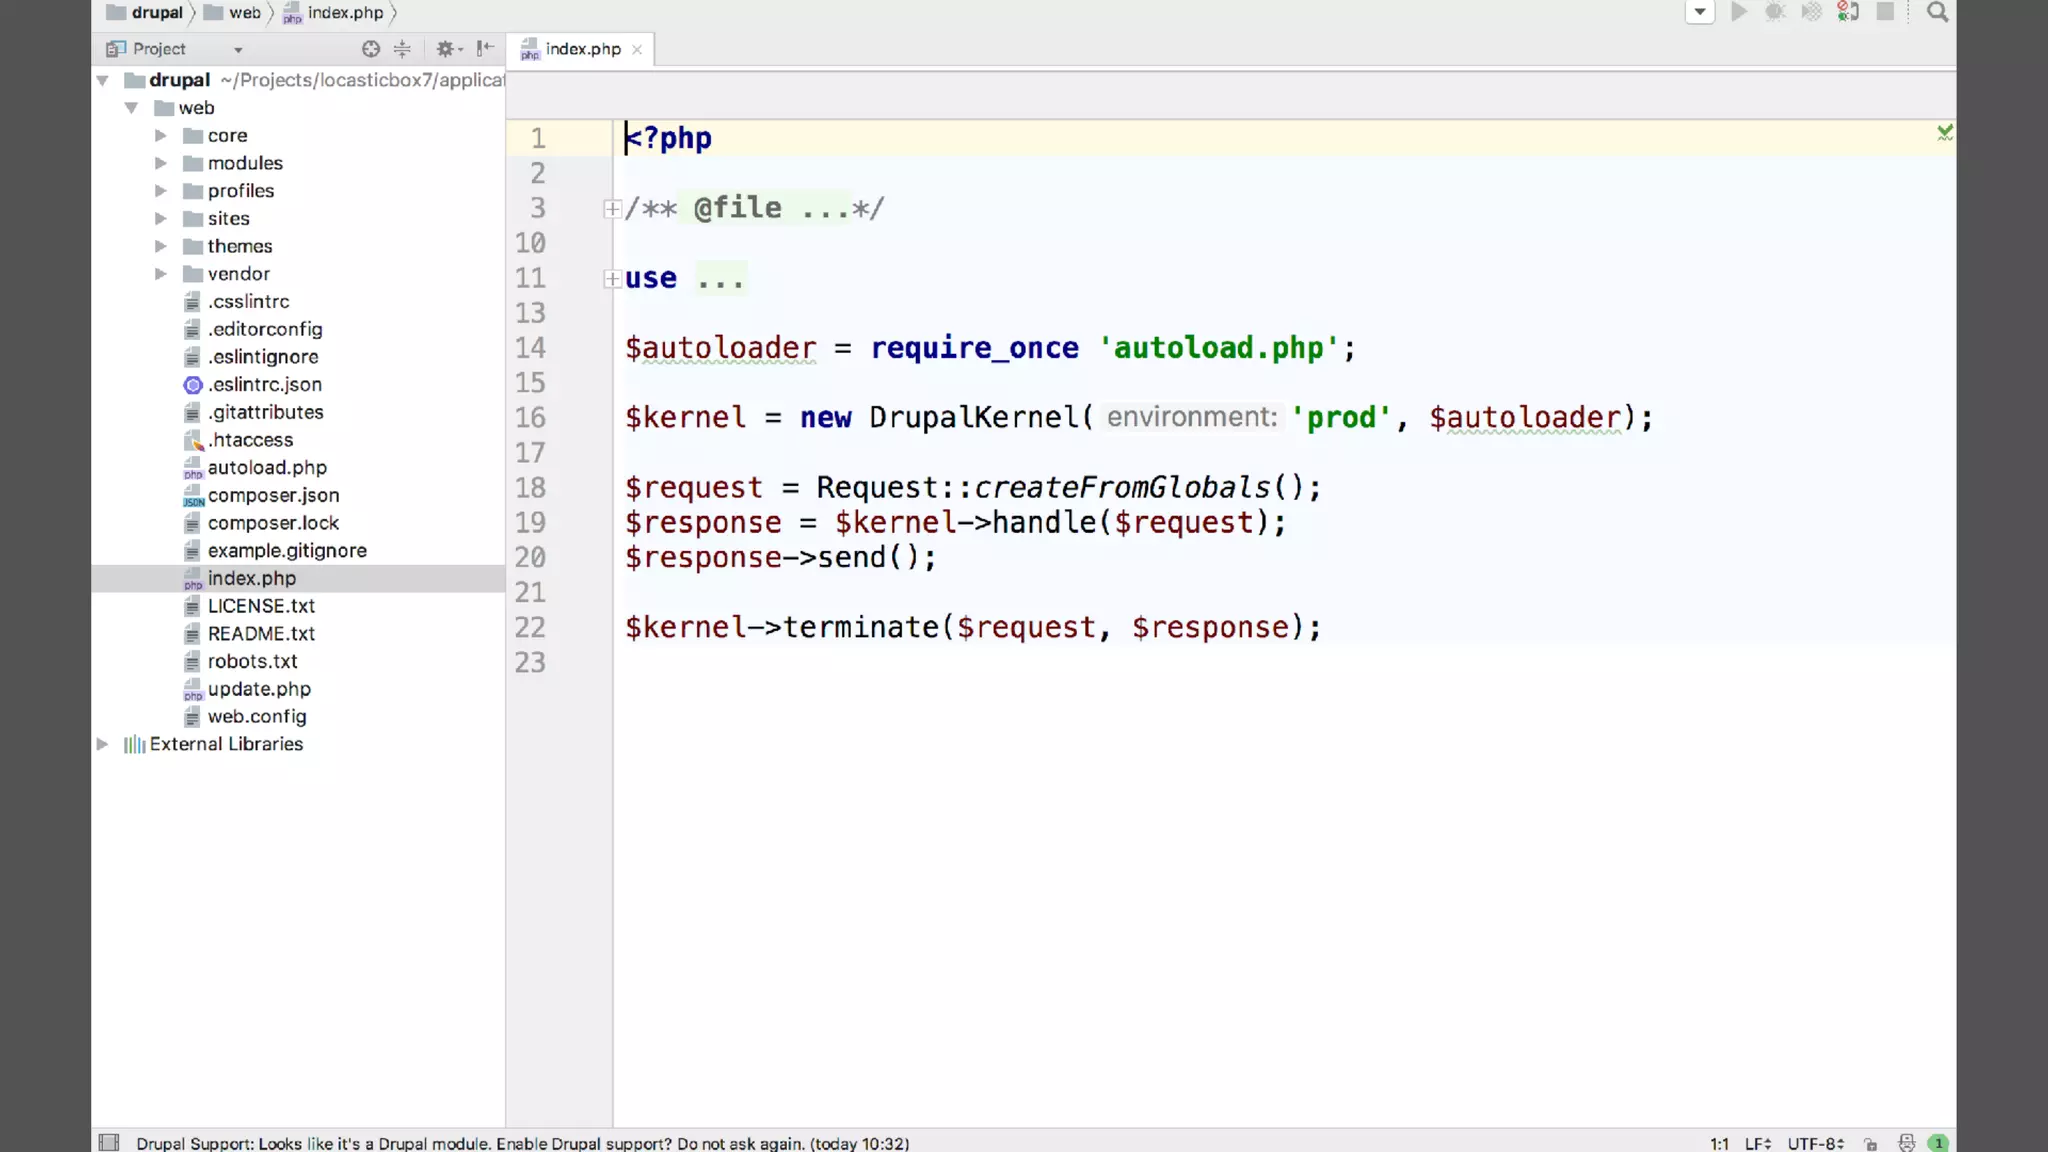Click the LF line separator selector
The width and height of the screenshot is (2048, 1152).
point(1757,1143)
